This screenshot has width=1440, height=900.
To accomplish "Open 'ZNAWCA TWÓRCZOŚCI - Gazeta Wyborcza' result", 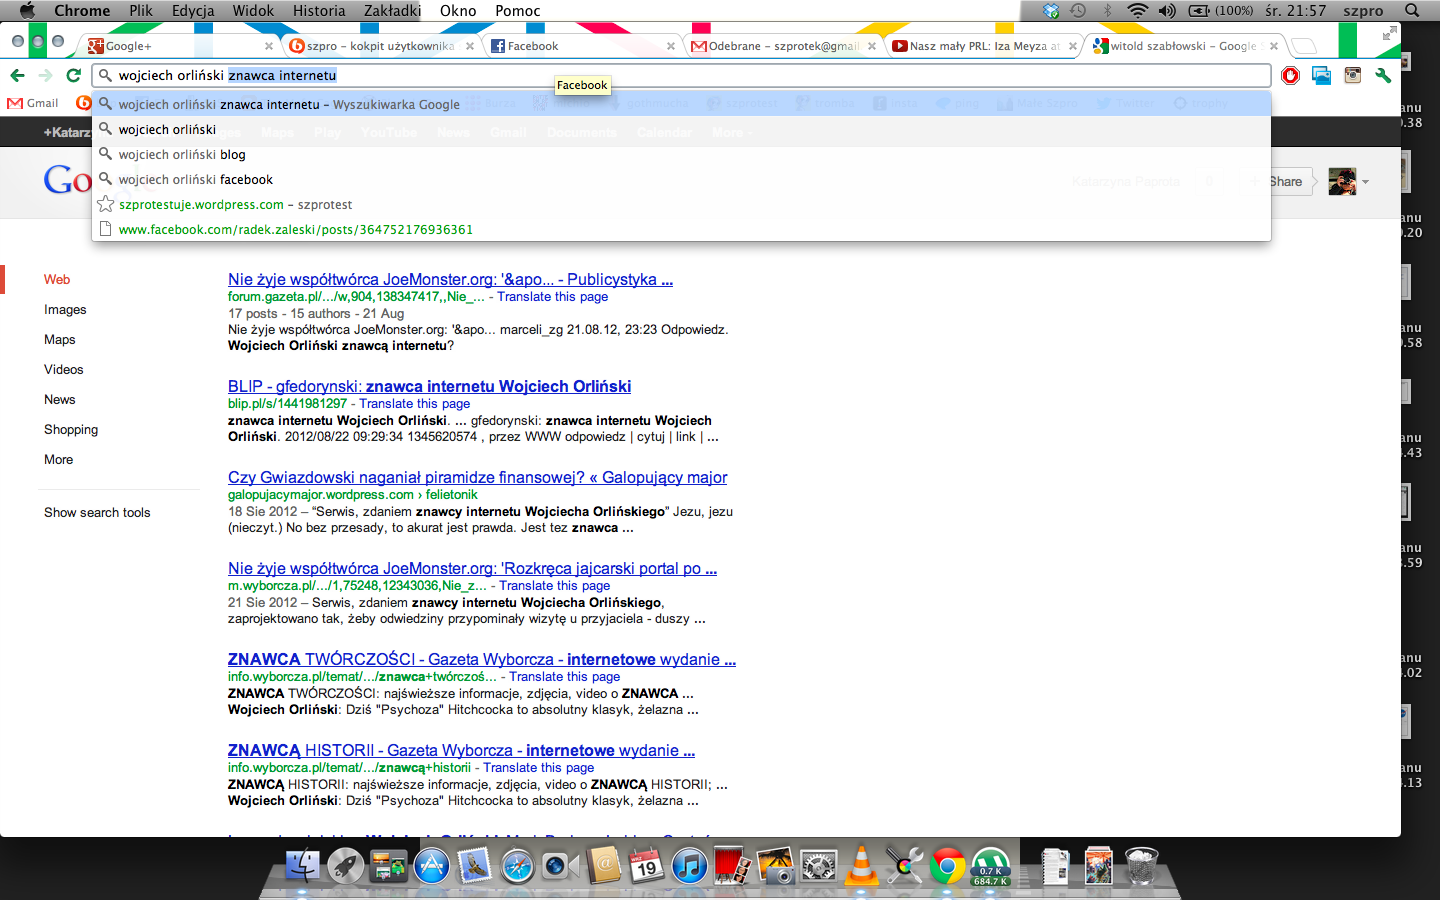I will point(481,659).
